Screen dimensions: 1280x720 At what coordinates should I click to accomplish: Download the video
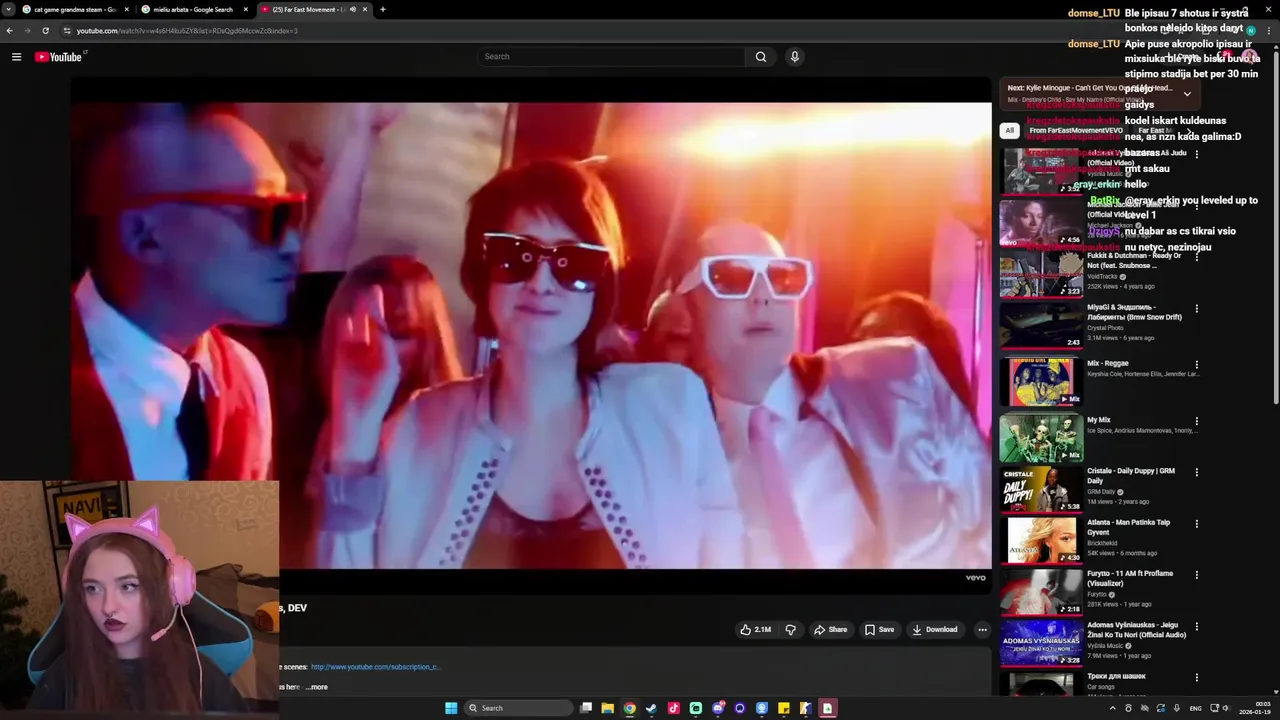935,630
